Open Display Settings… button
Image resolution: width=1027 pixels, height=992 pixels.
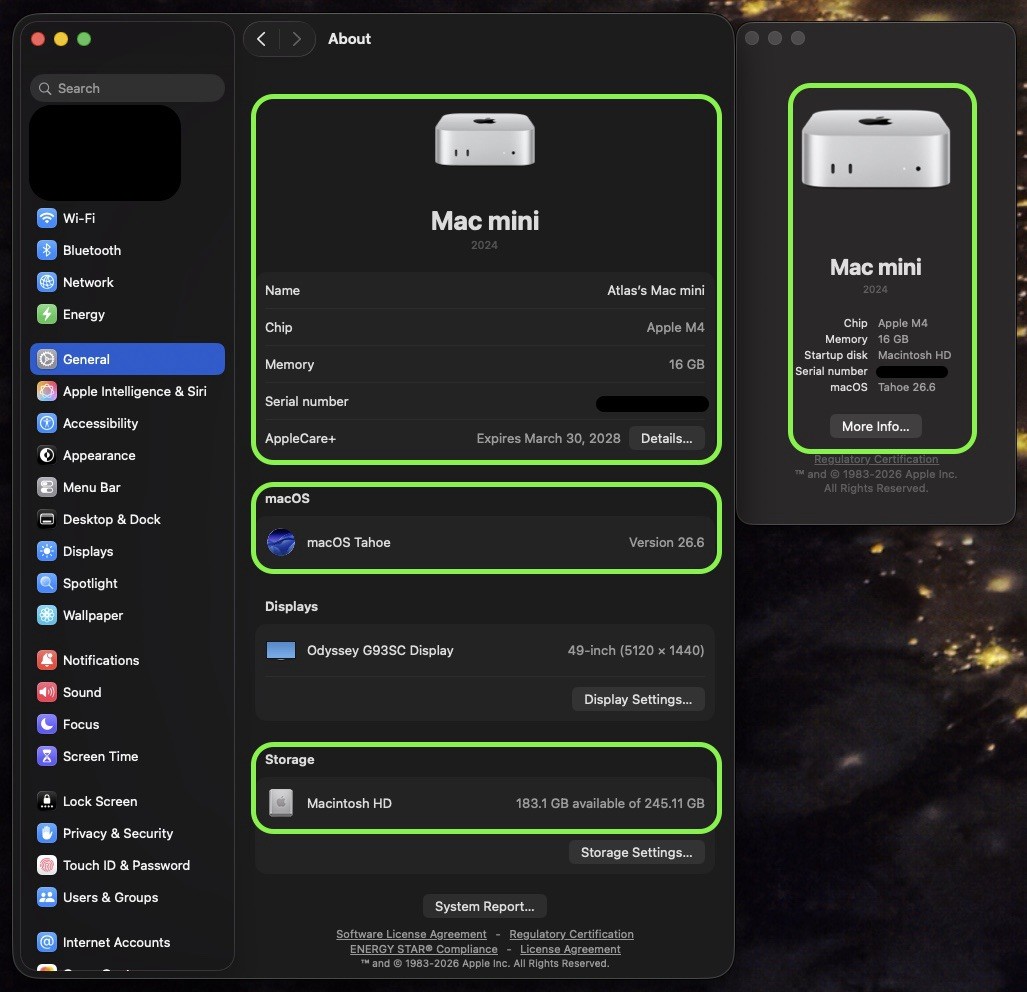tap(638, 699)
